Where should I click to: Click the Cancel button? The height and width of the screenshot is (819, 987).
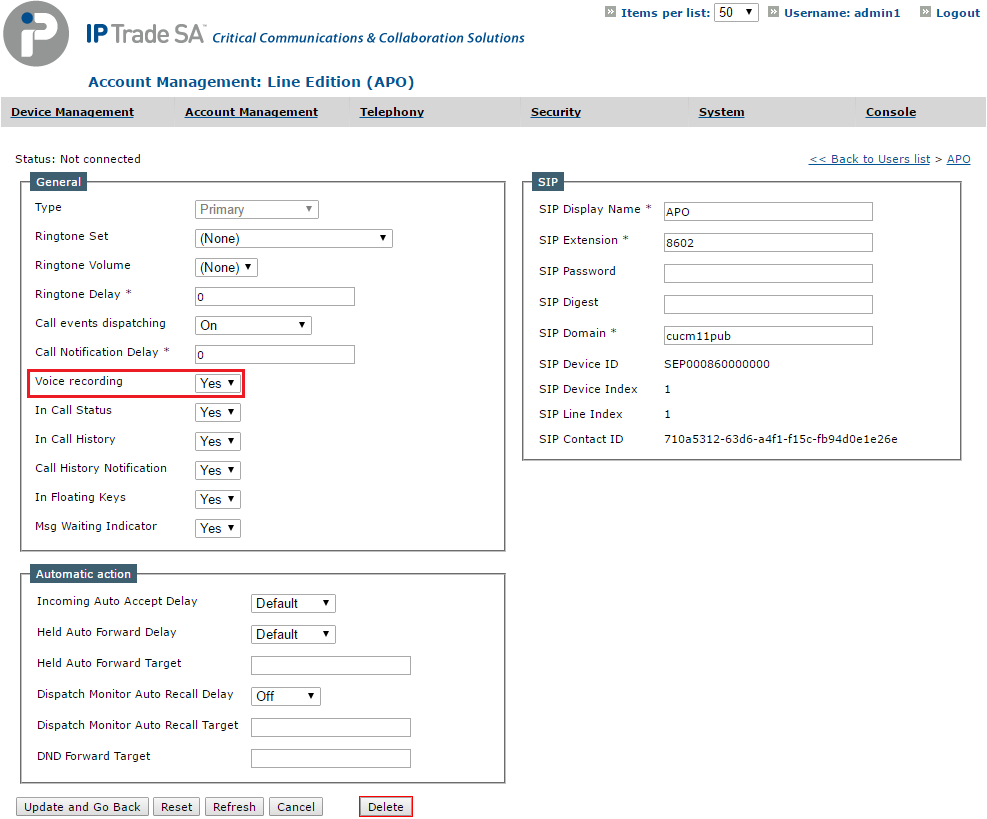pos(296,807)
